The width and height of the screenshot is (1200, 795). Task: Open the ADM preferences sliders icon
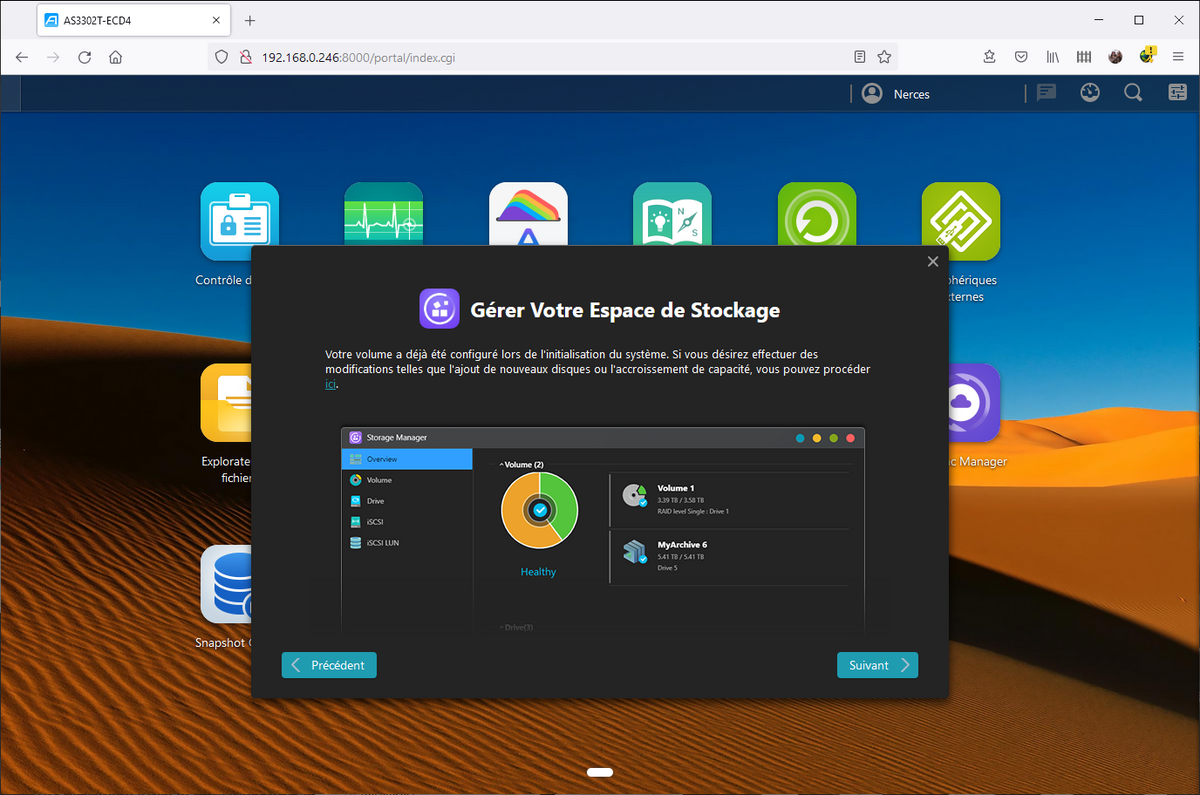1177,93
